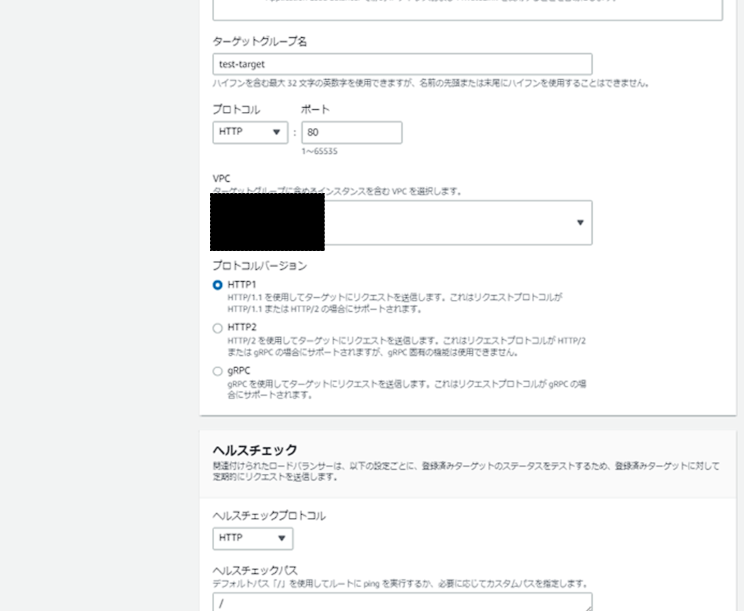
Task: Click the ヘルスチェック section heading
Action: point(255,450)
